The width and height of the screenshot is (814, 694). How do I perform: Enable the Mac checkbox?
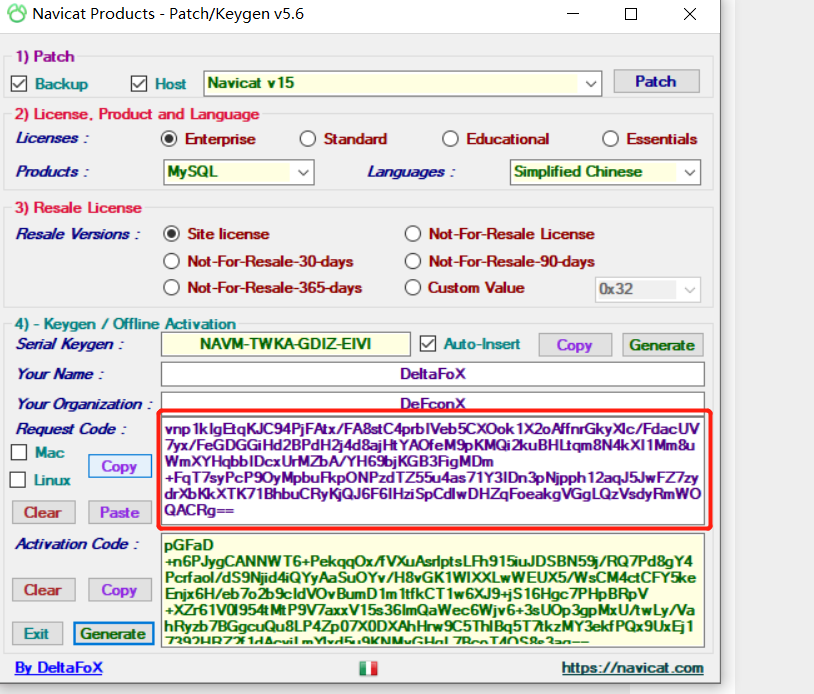pos(19,453)
